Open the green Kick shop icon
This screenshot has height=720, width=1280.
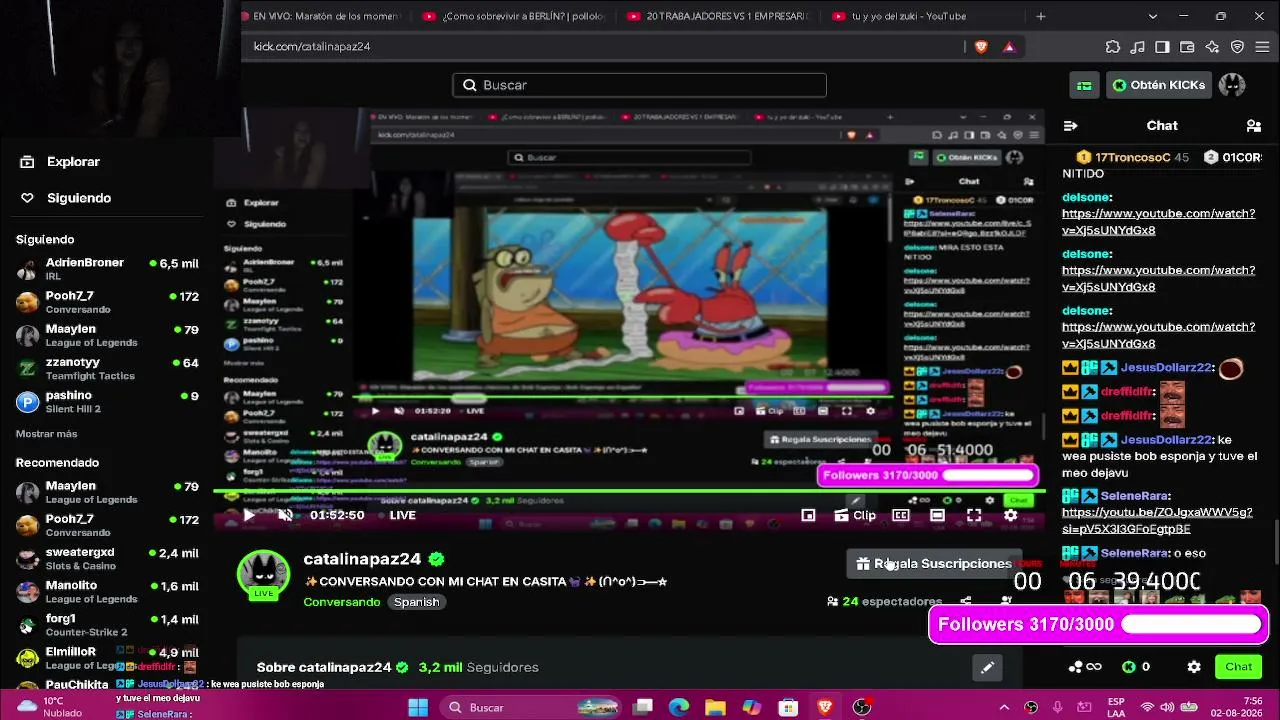point(1084,85)
